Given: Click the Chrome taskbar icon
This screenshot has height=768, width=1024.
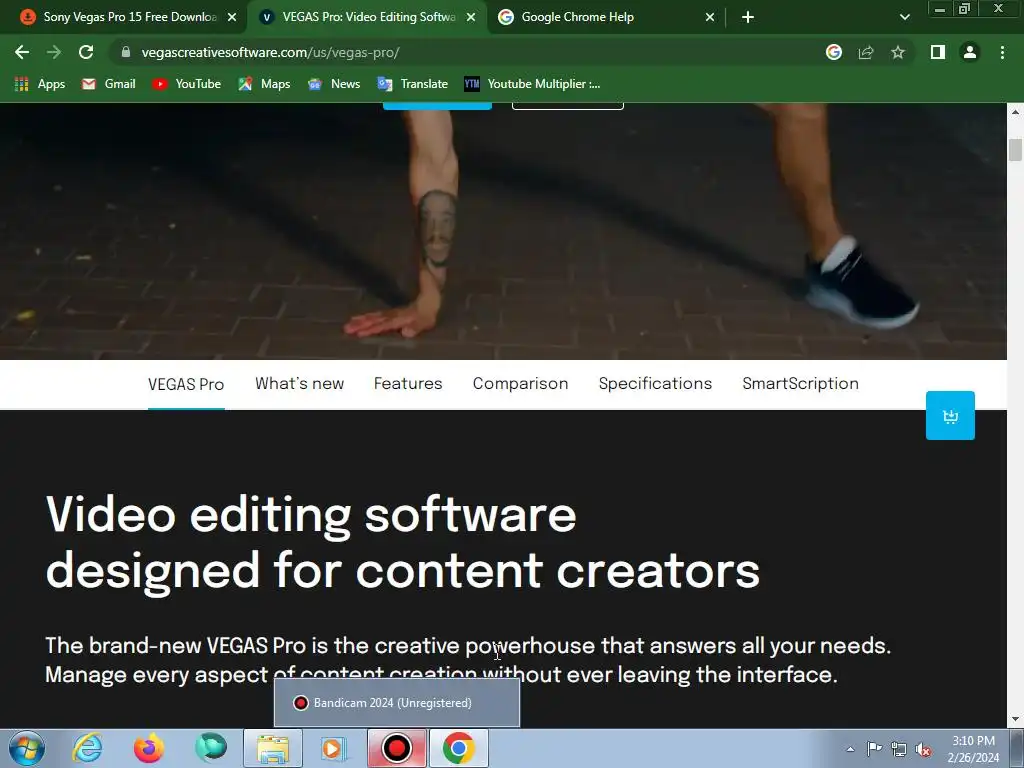Looking at the screenshot, I should coord(458,748).
